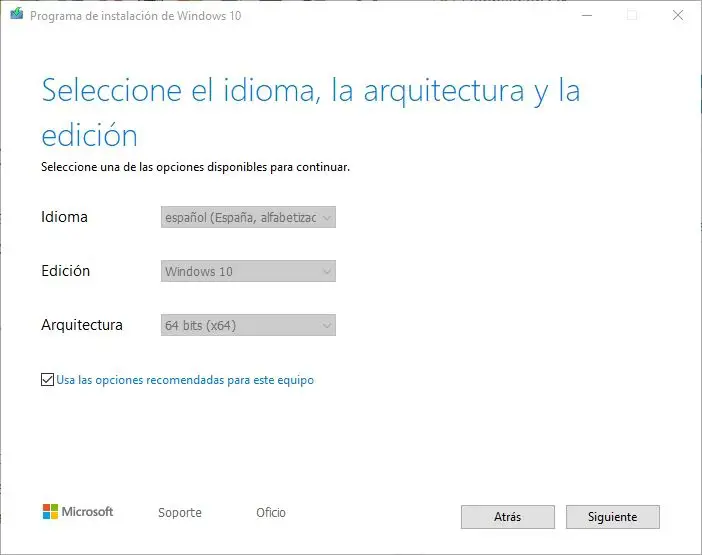Viewport: 702px width, 555px height.
Task: Click the Arquitectura field label
Action: coord(82,325)
